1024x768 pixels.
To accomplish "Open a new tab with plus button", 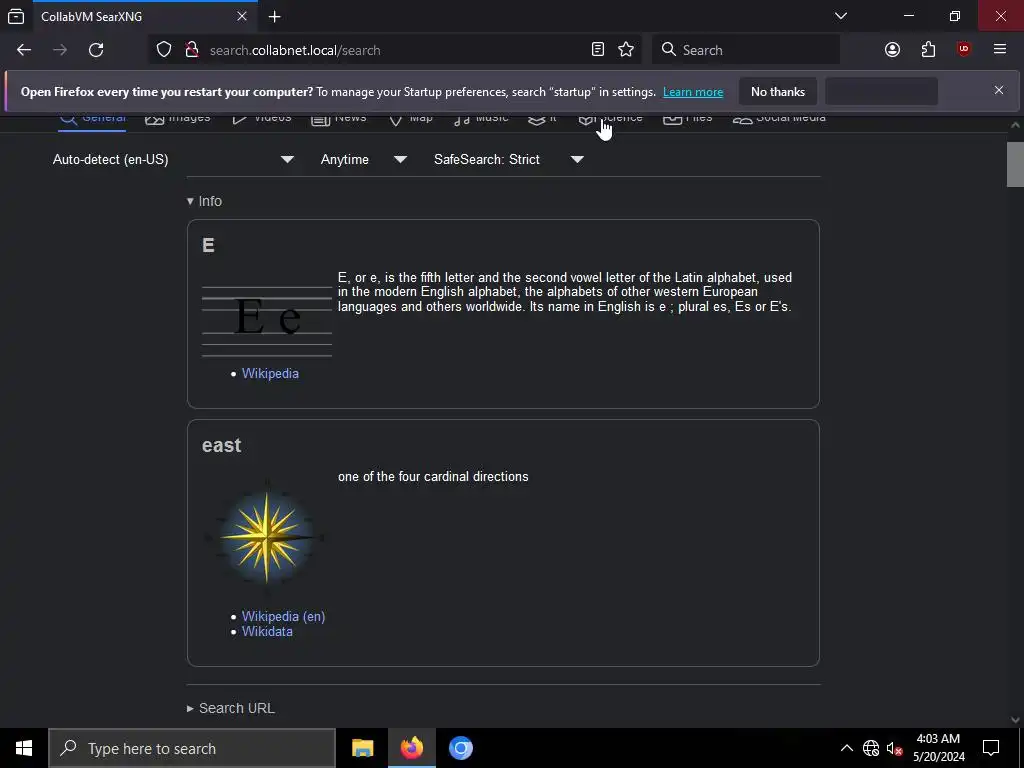I will pyautogui.click(x=275, y=16).
